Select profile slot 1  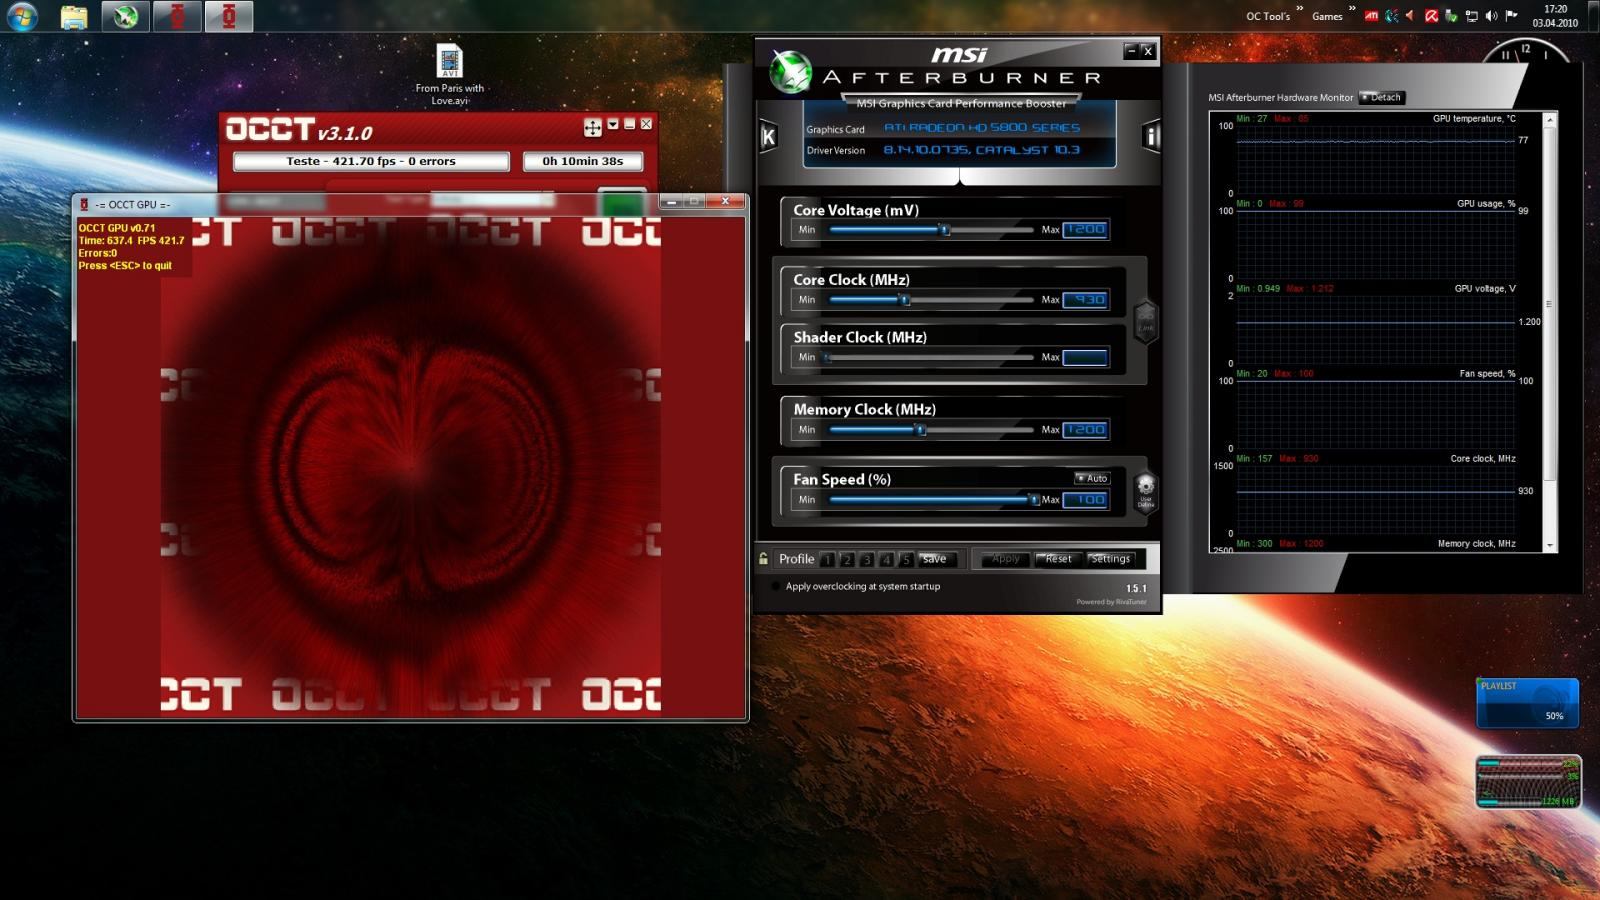coord(828,559)
